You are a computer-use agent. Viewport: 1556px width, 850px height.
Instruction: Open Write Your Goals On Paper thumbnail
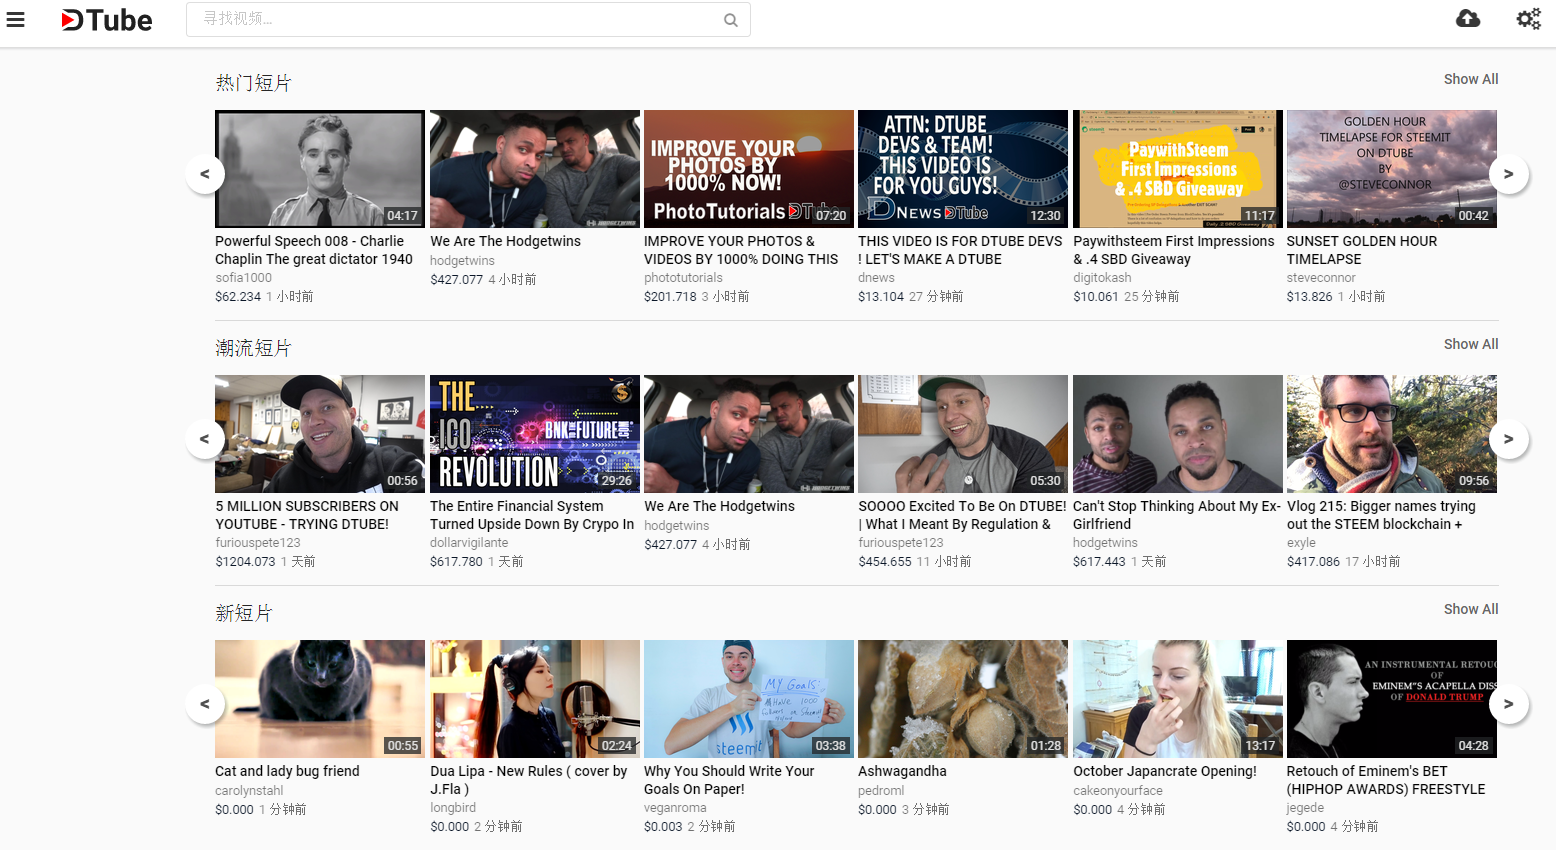749,699
